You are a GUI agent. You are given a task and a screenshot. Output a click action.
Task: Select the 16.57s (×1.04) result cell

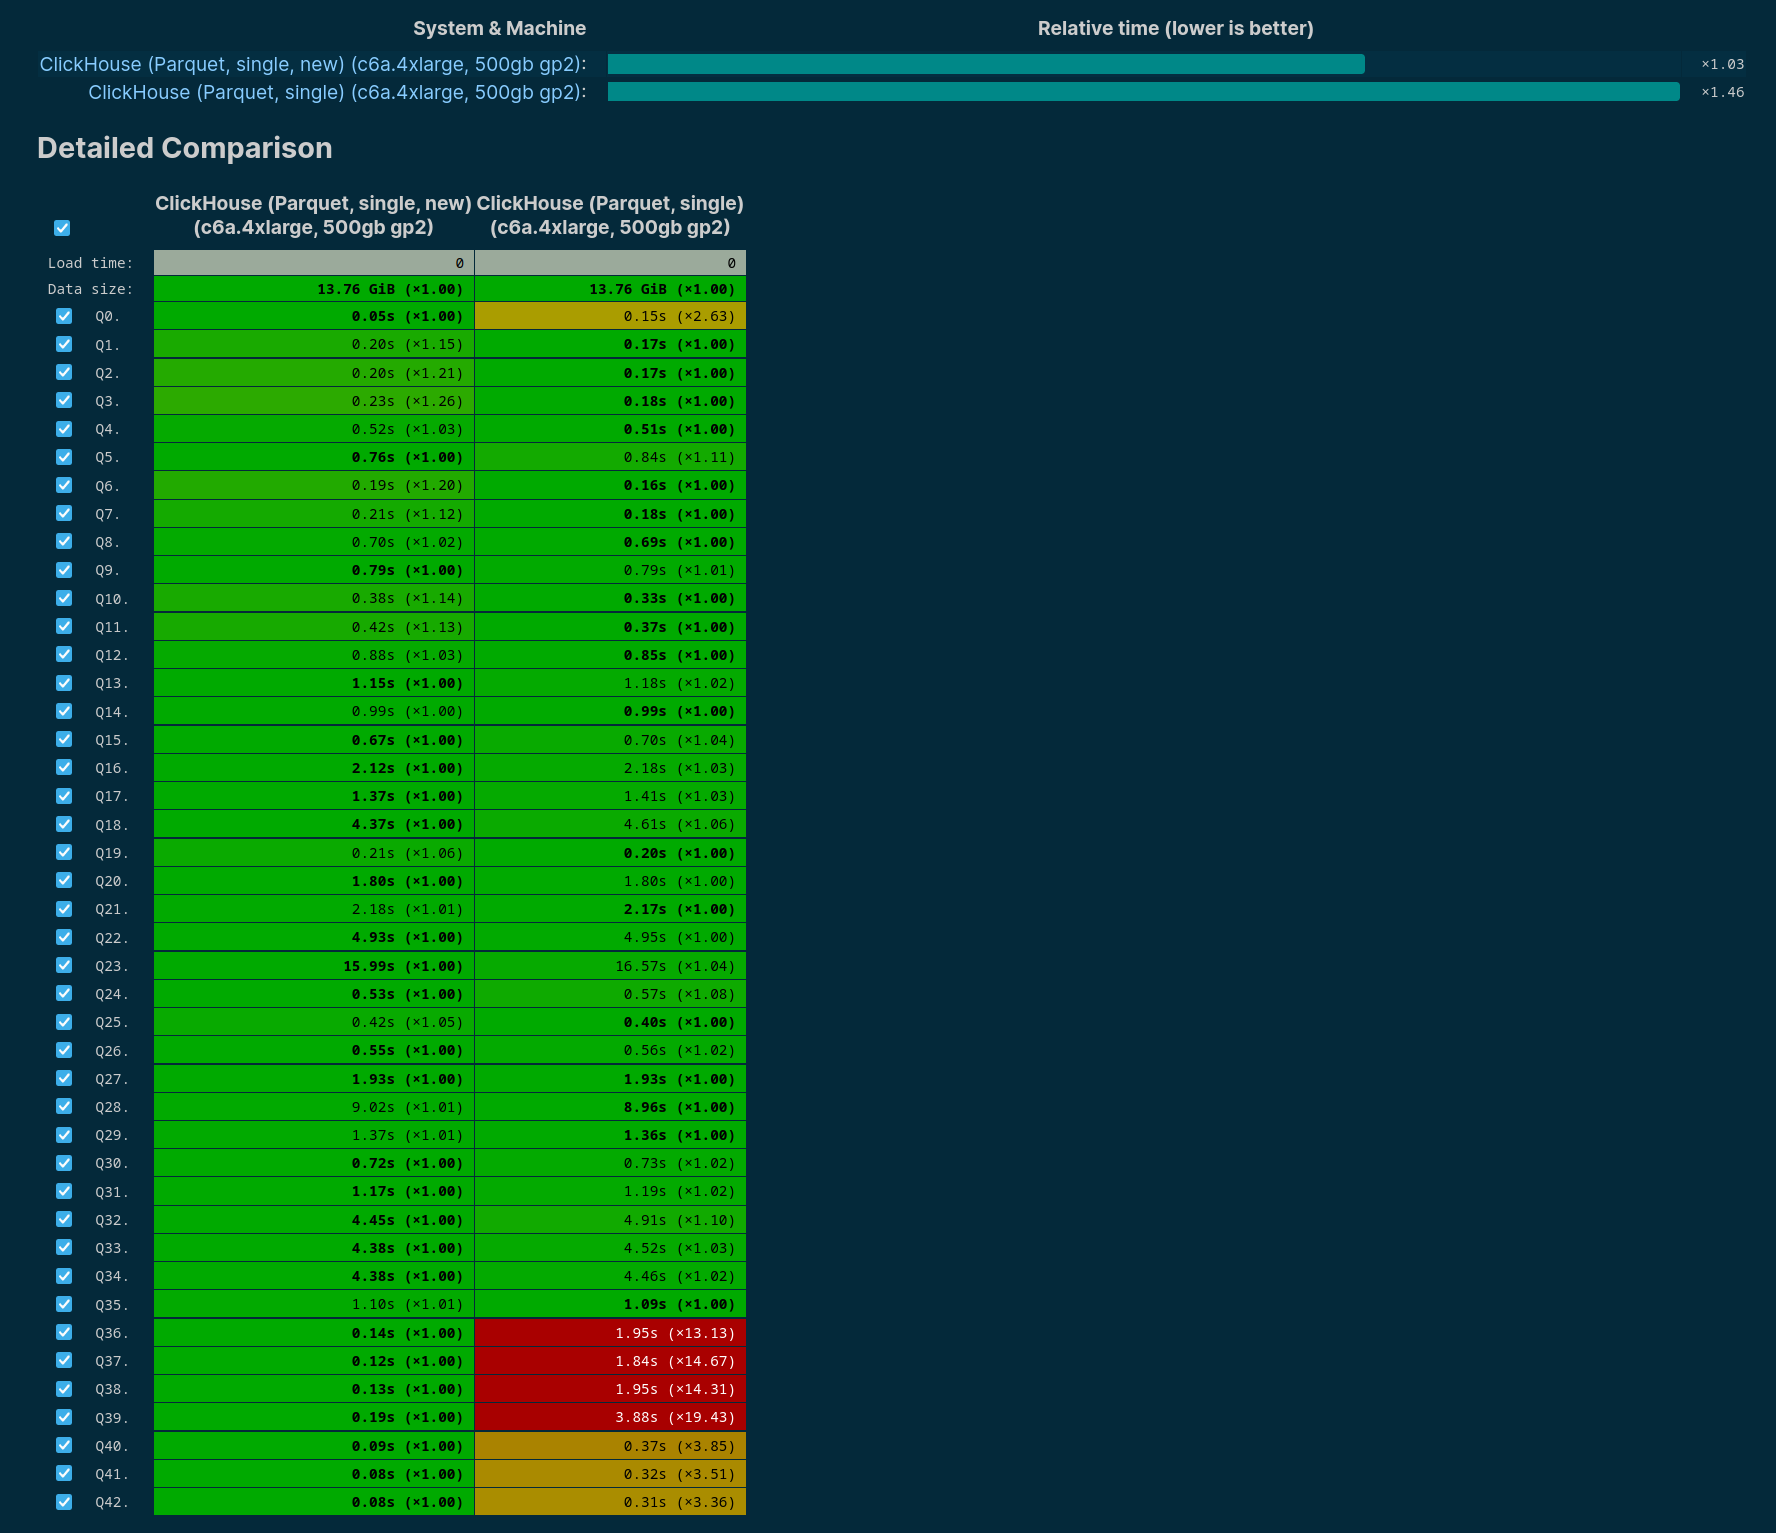(610, 966)
